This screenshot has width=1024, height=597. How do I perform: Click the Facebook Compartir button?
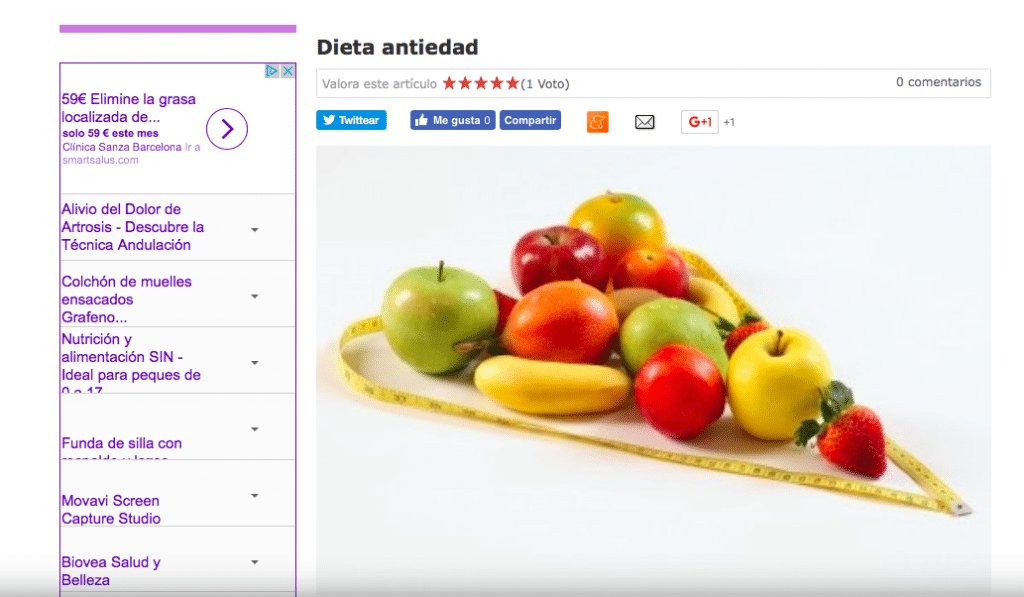point(530,120)
